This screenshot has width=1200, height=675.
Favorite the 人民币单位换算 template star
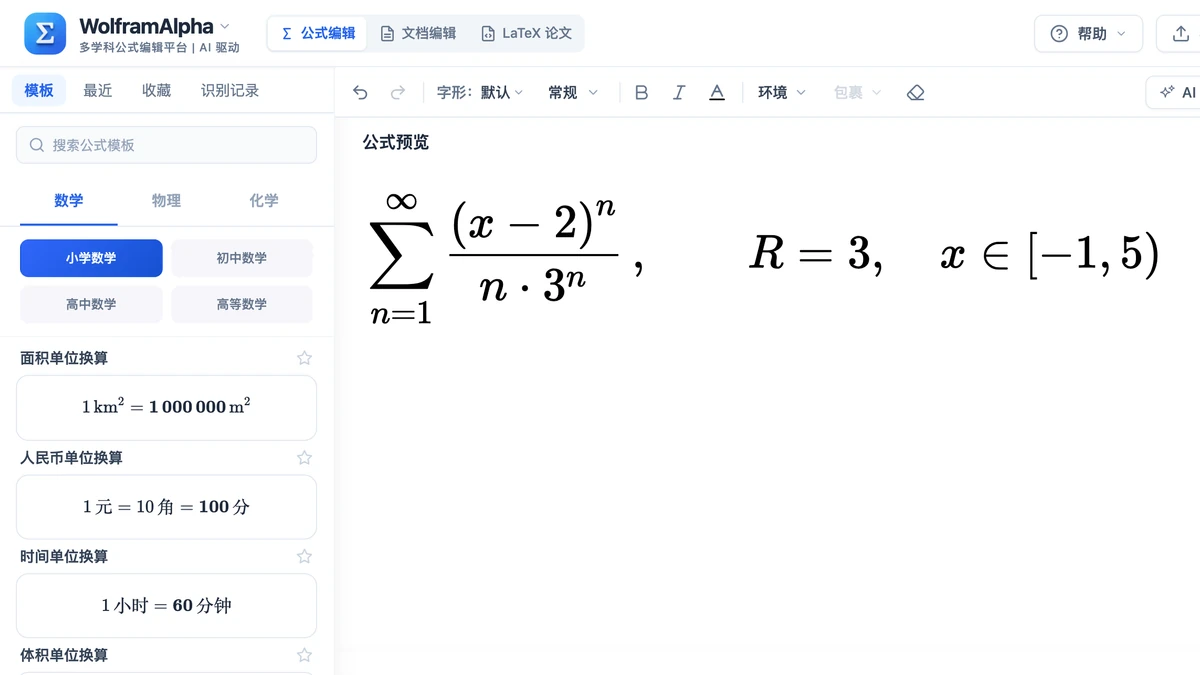coord(305,458)
